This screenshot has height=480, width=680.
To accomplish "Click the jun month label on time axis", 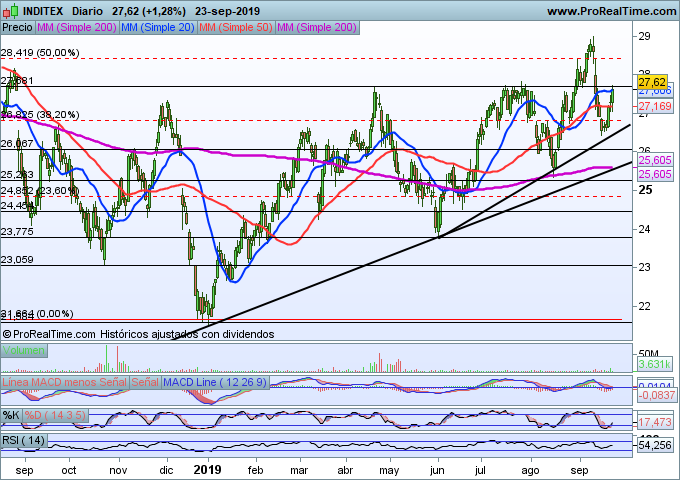I will click(x=437, y=470).
